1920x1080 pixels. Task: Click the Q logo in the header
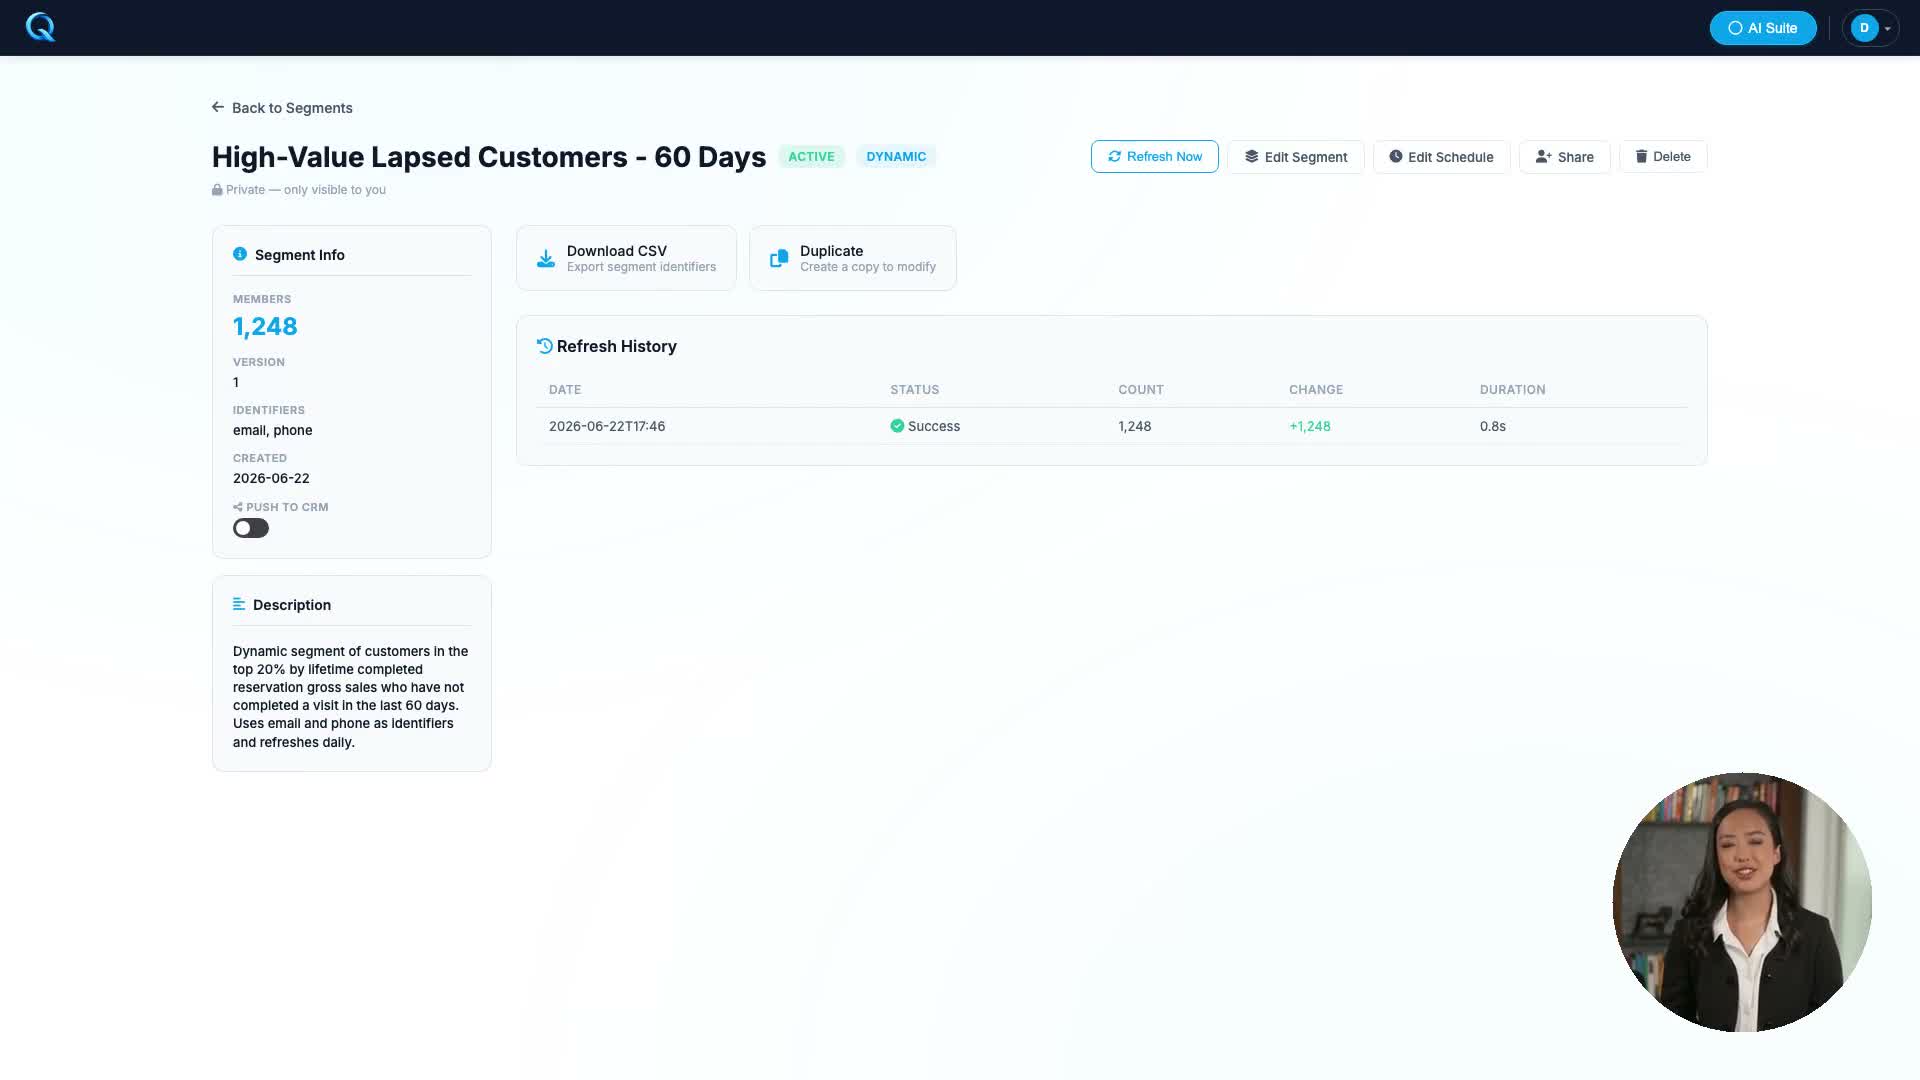click(x=40, y=27)
